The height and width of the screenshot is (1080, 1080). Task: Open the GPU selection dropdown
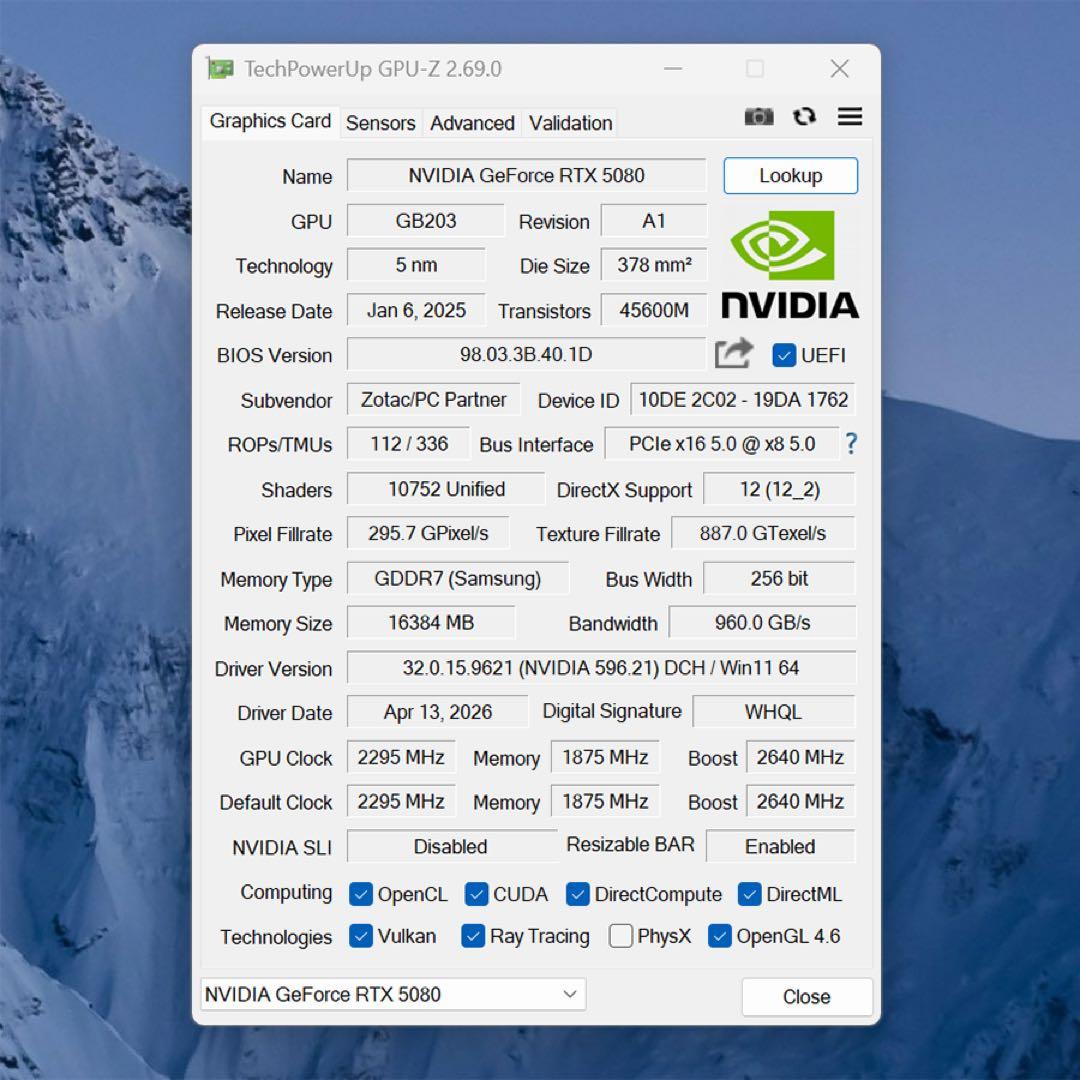(393, 994)
